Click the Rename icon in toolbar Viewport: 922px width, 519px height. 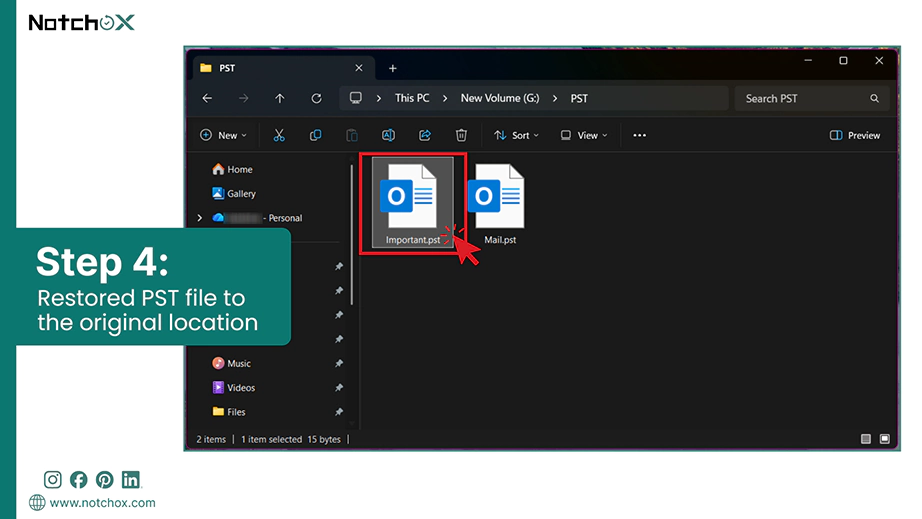pos(388,135)
